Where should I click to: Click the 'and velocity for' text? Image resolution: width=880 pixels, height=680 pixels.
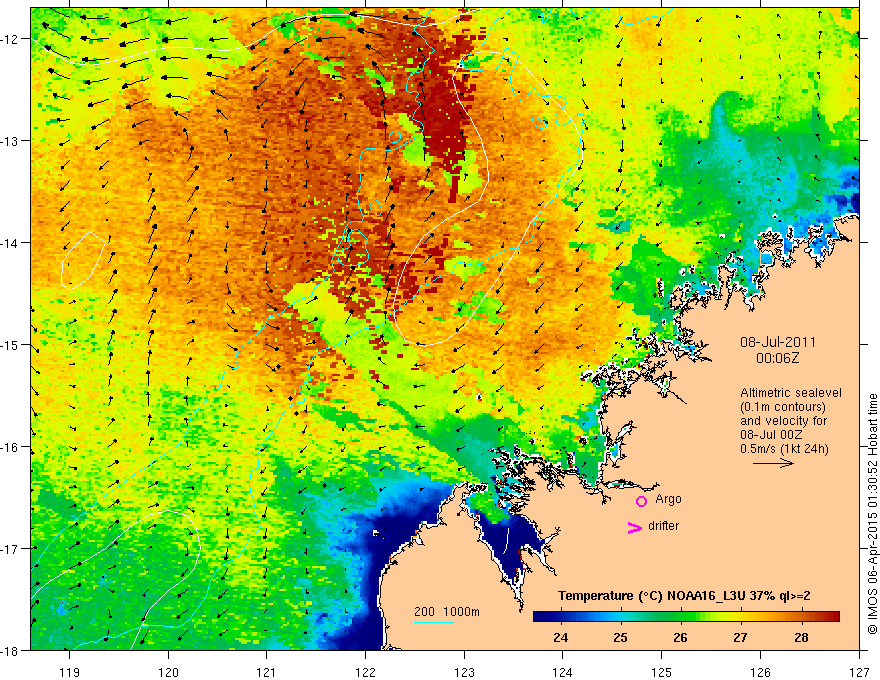783,421
